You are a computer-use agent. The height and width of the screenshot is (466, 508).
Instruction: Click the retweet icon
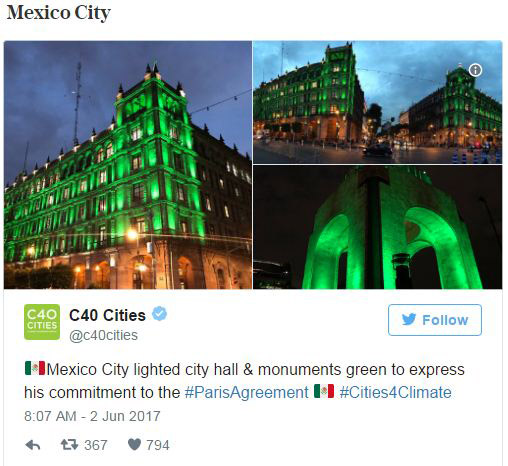tap(69, 444)
